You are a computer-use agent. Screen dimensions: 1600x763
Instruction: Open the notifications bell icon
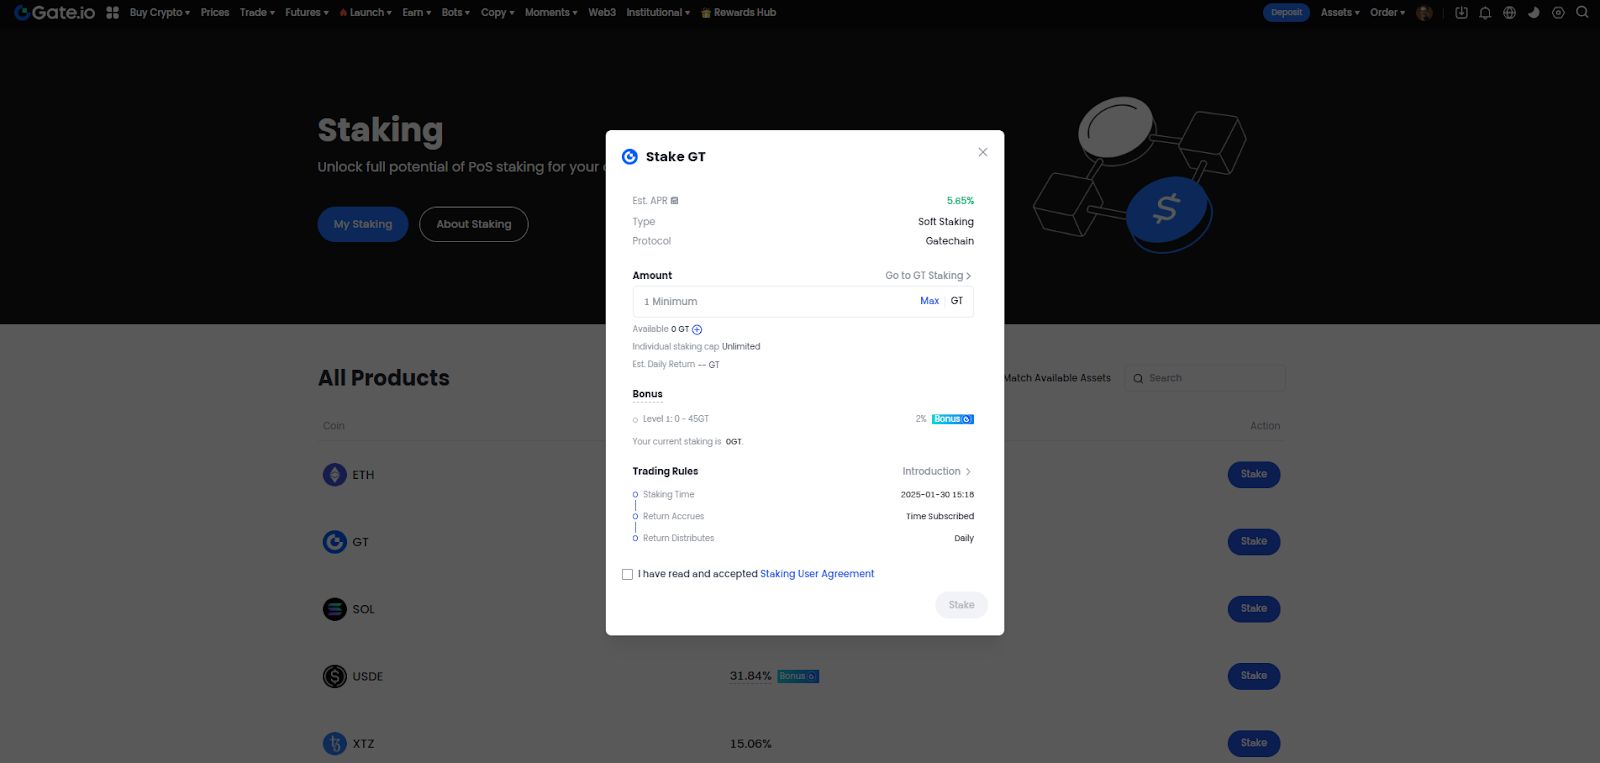(1485, 13)
